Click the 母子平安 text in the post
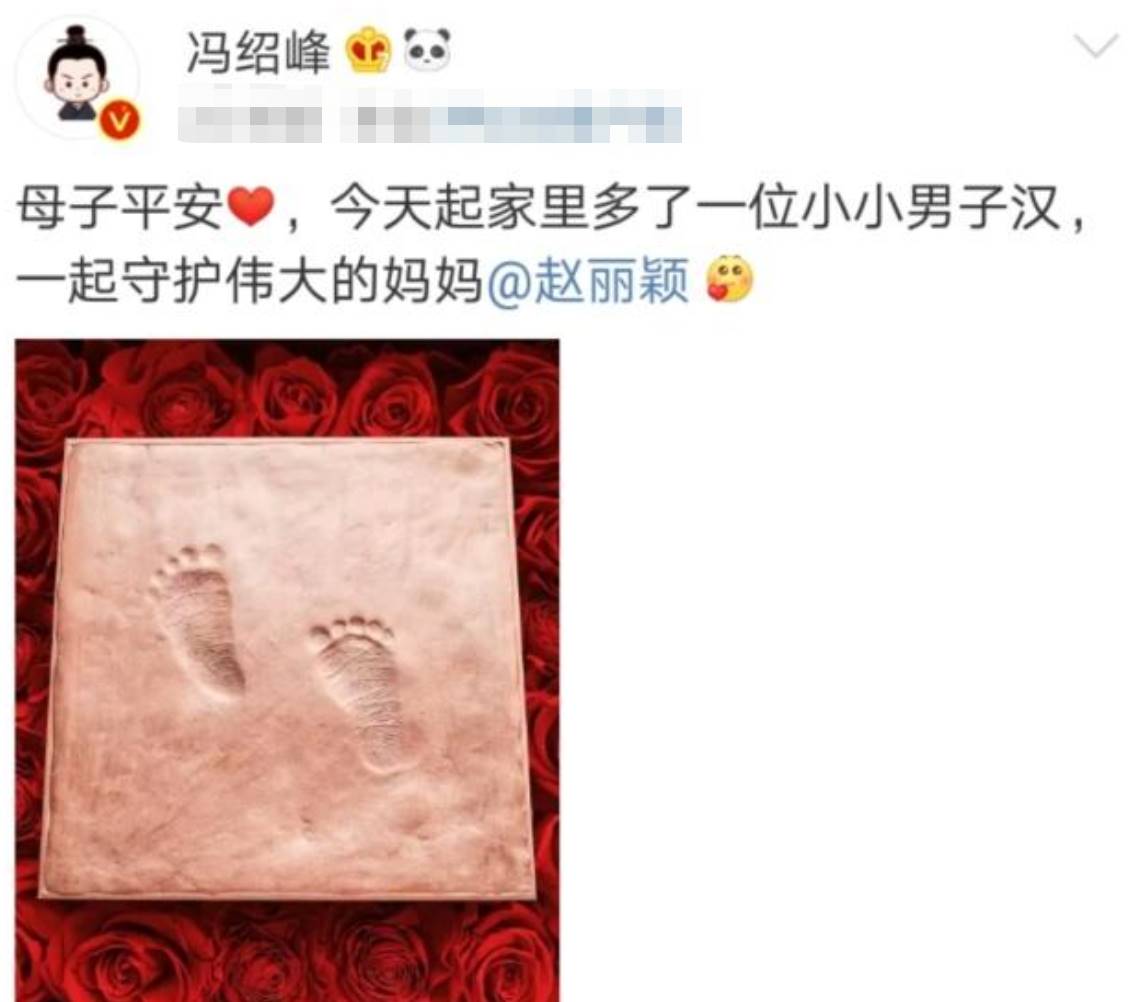Image resolution: width=1148 pixels, height=1002 pixels. pyautogui.click(x=120, y=208)
